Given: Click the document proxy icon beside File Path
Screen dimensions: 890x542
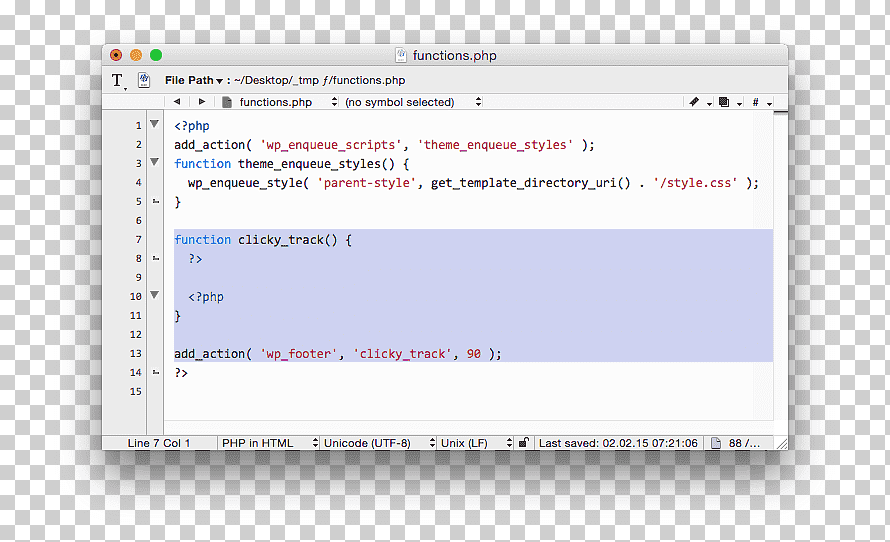Looking at the screenshot, I should [x=144, y=80].
